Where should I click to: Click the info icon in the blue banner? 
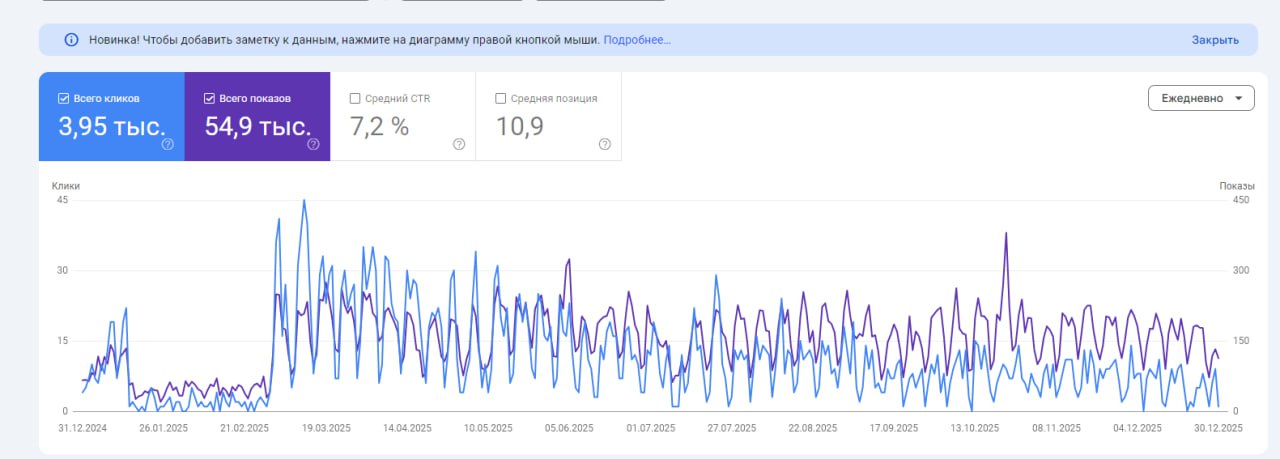(71, 40)
